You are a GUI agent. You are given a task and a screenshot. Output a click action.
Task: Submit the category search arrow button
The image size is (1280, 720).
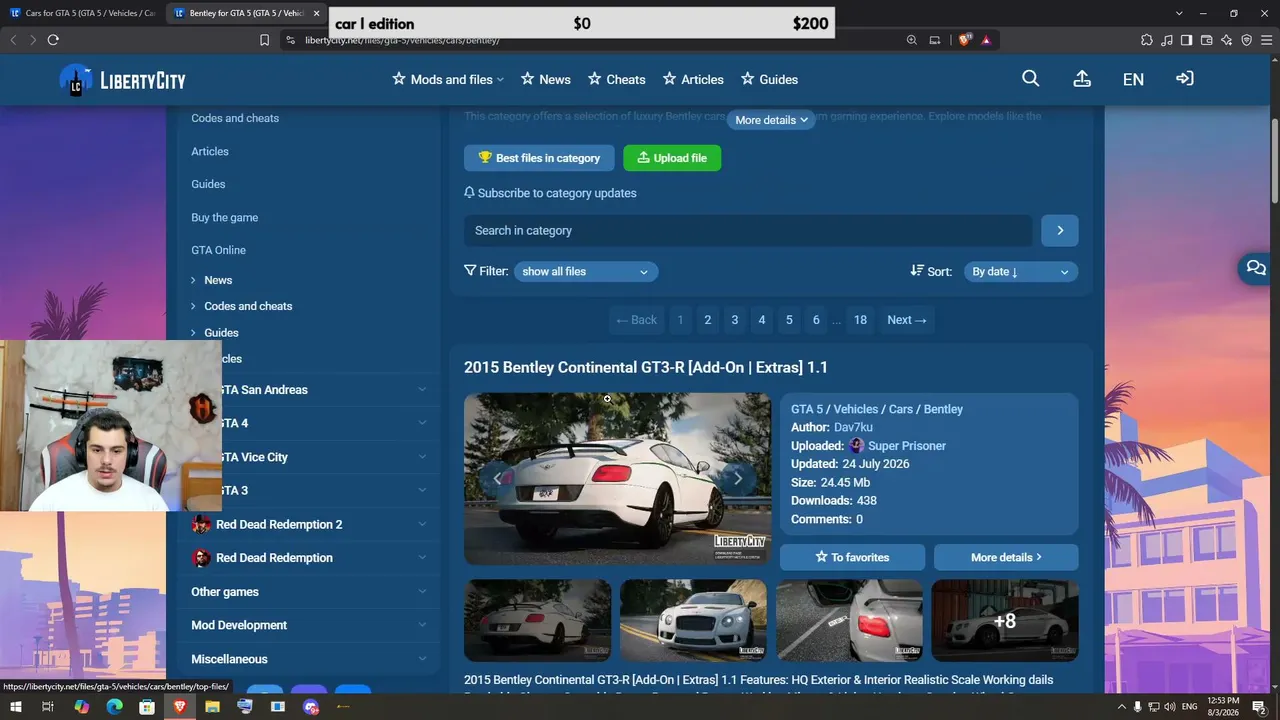pyautogui.click(x=1060, y=230)
